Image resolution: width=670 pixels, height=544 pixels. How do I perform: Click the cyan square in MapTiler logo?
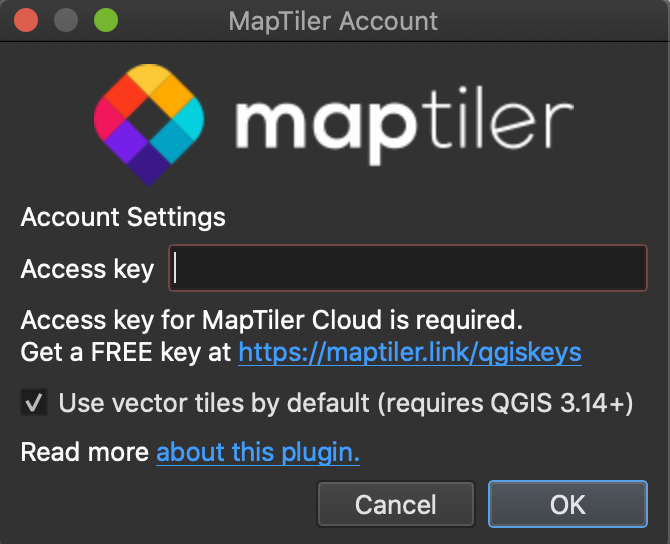tap(188, 119)
